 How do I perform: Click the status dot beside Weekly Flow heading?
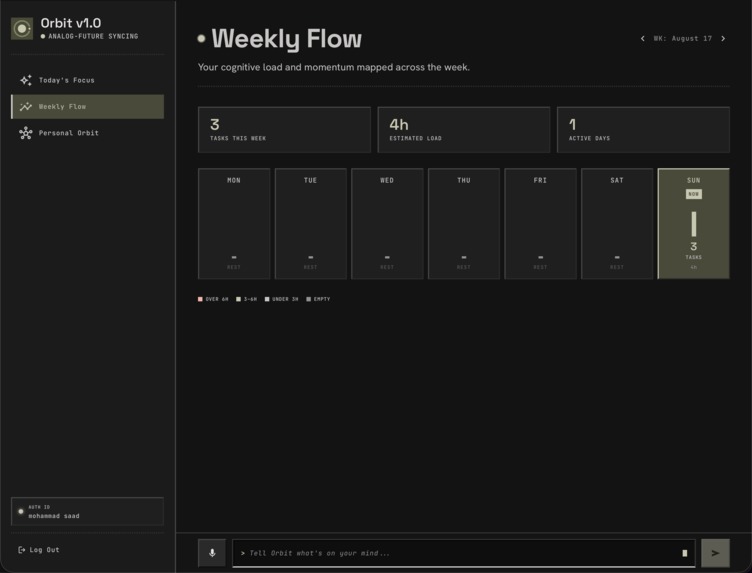201,38
